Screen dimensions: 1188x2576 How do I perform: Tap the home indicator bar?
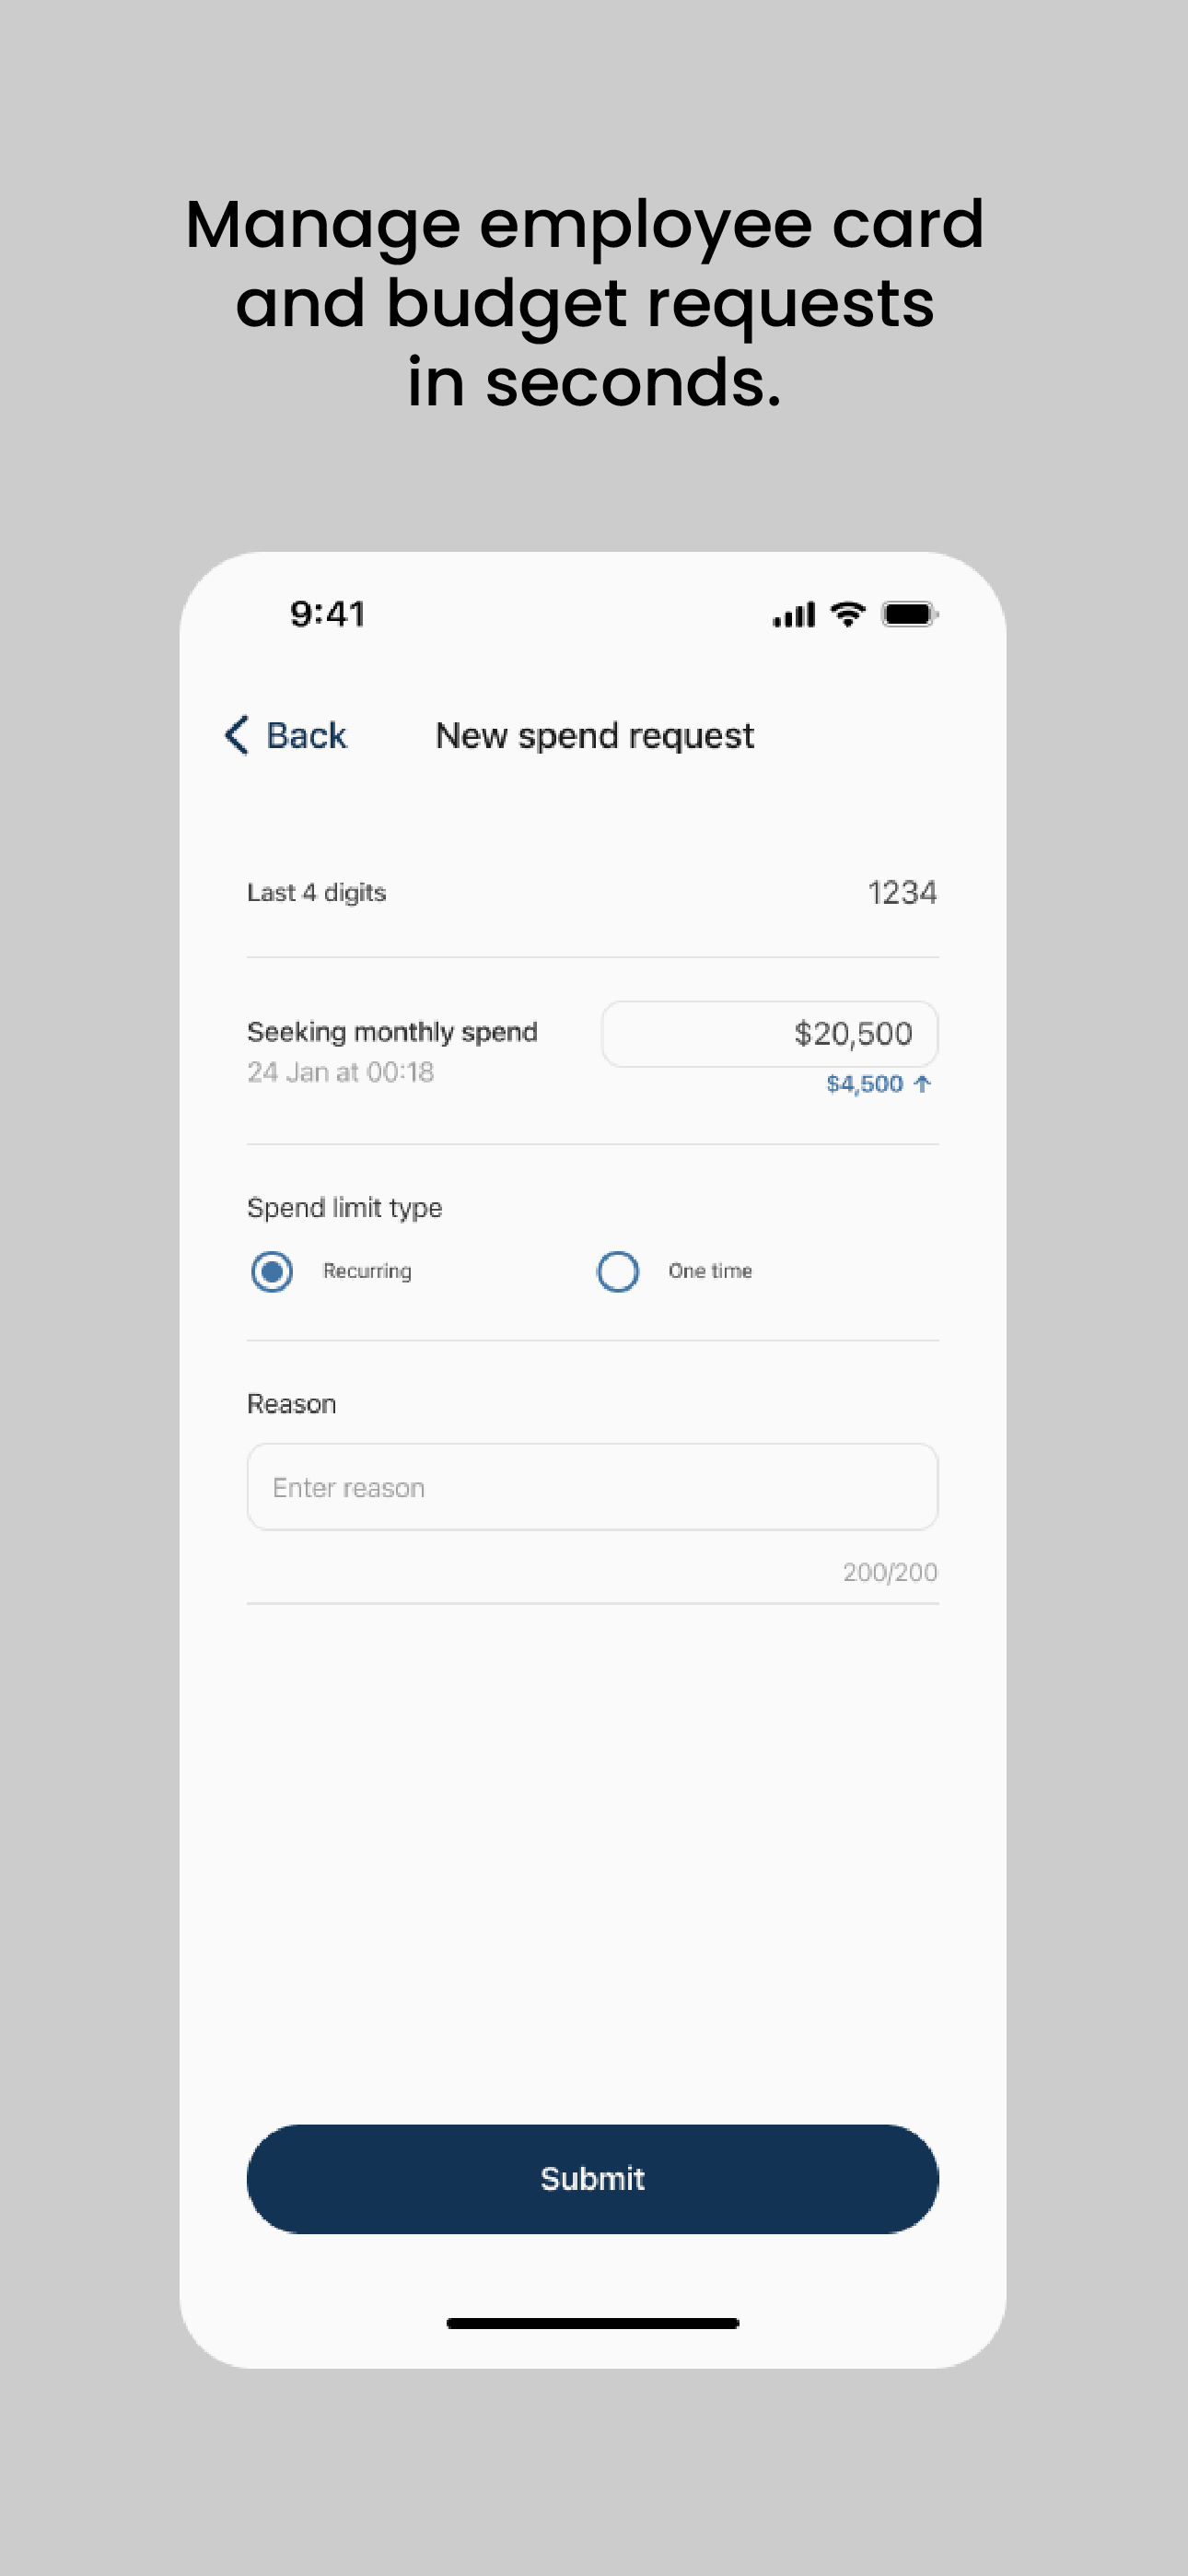[x=592, y=2323]
